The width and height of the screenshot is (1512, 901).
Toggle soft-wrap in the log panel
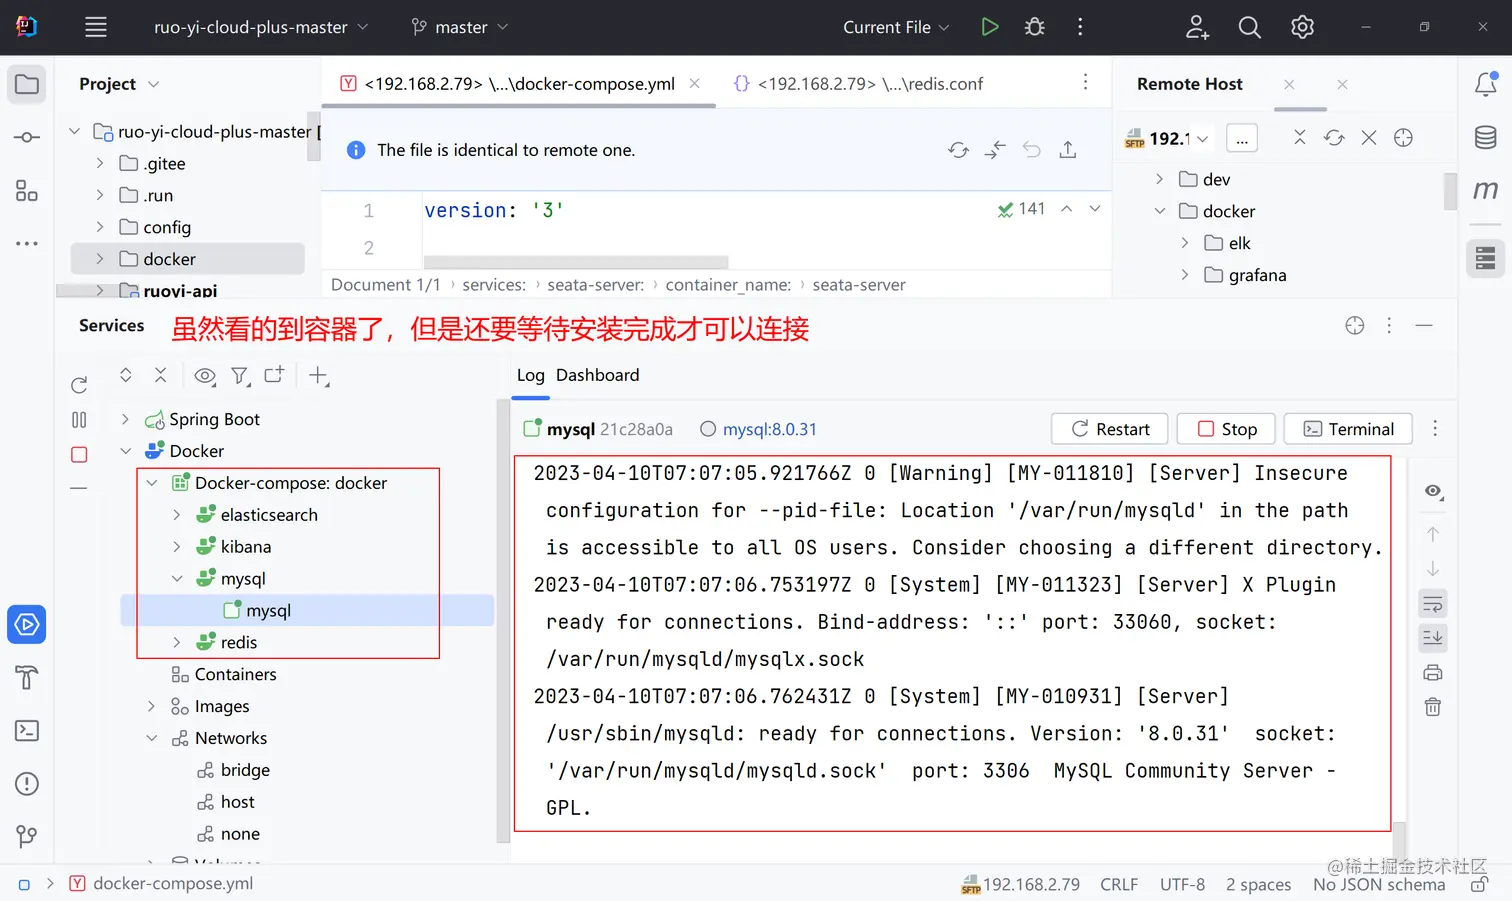(1433, 604)
